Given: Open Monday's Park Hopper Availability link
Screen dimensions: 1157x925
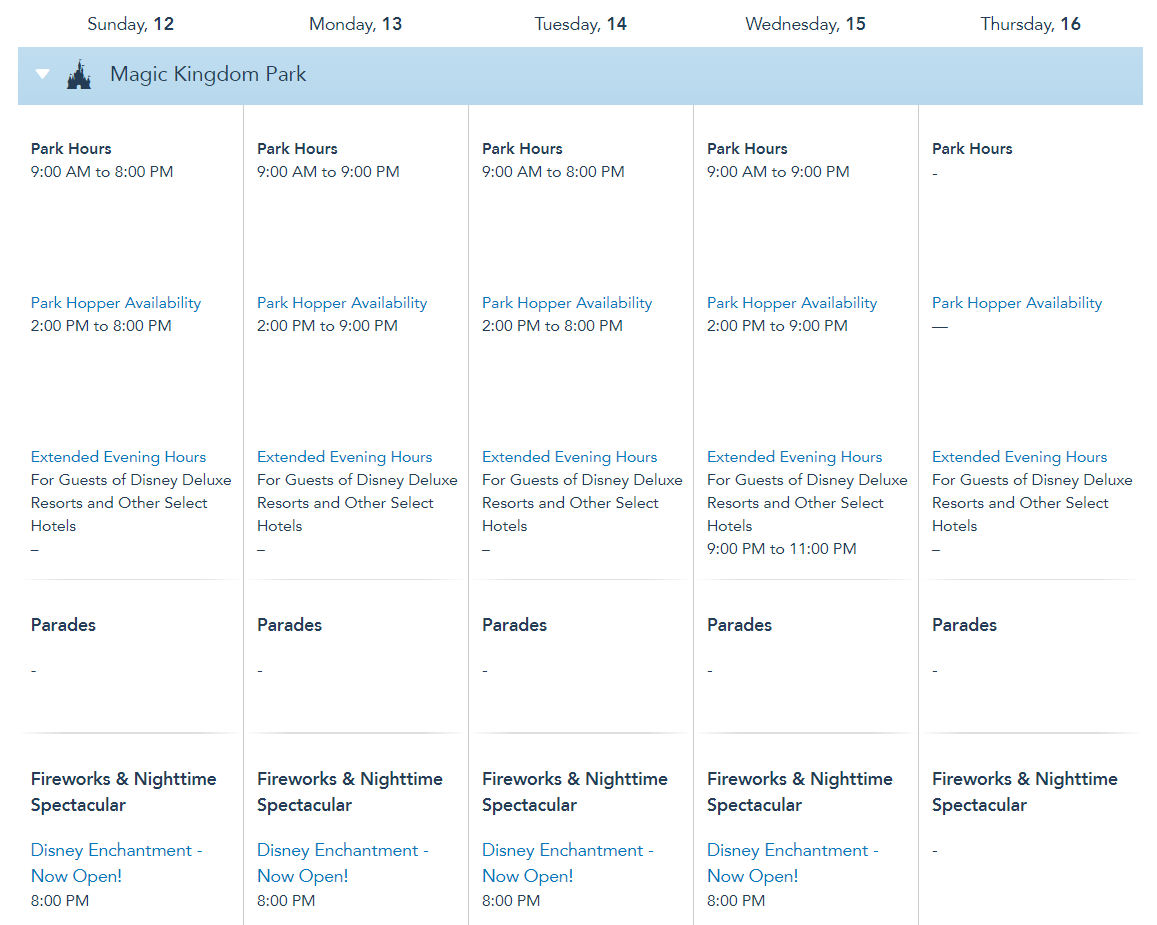Looking at the screenshot, I should coord(342,303).
